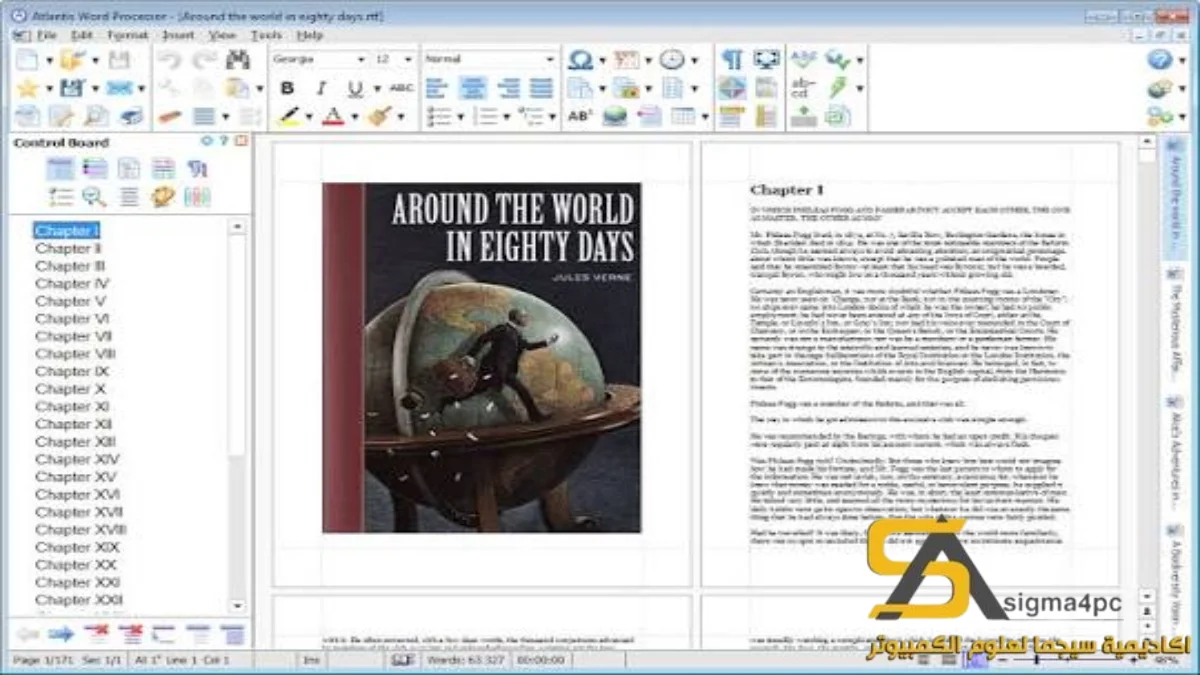
Task: Select Chapter I in the headings list
Action: click(x=67, y=230)
